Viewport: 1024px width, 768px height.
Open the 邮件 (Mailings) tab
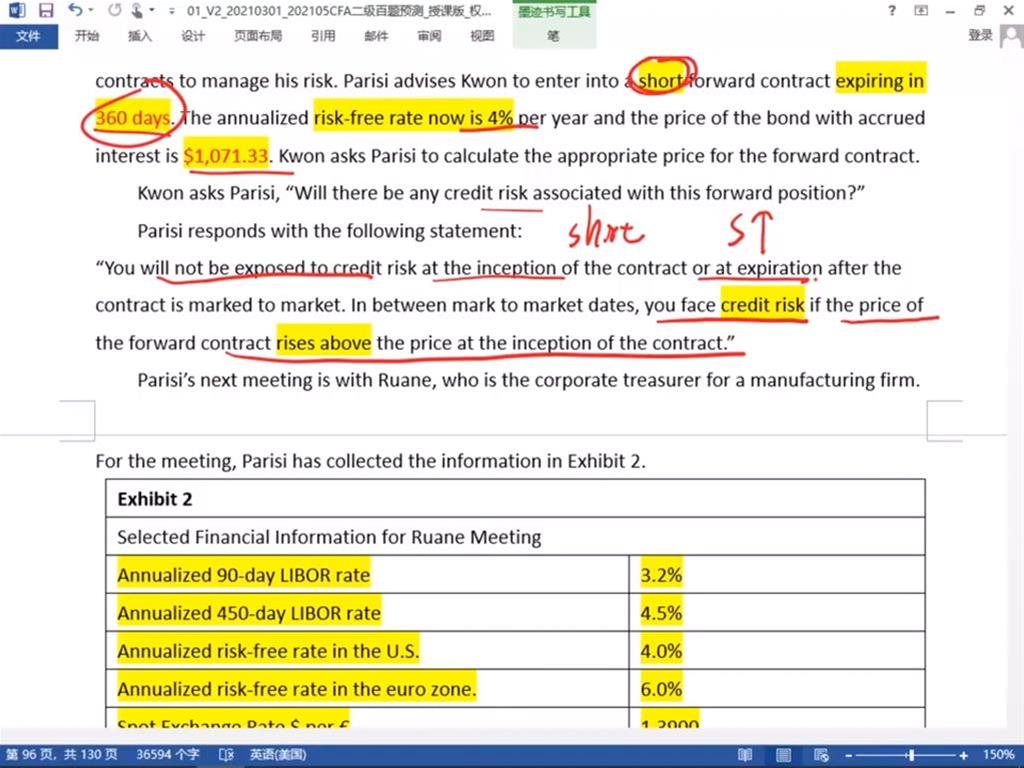tap(376, 36)
